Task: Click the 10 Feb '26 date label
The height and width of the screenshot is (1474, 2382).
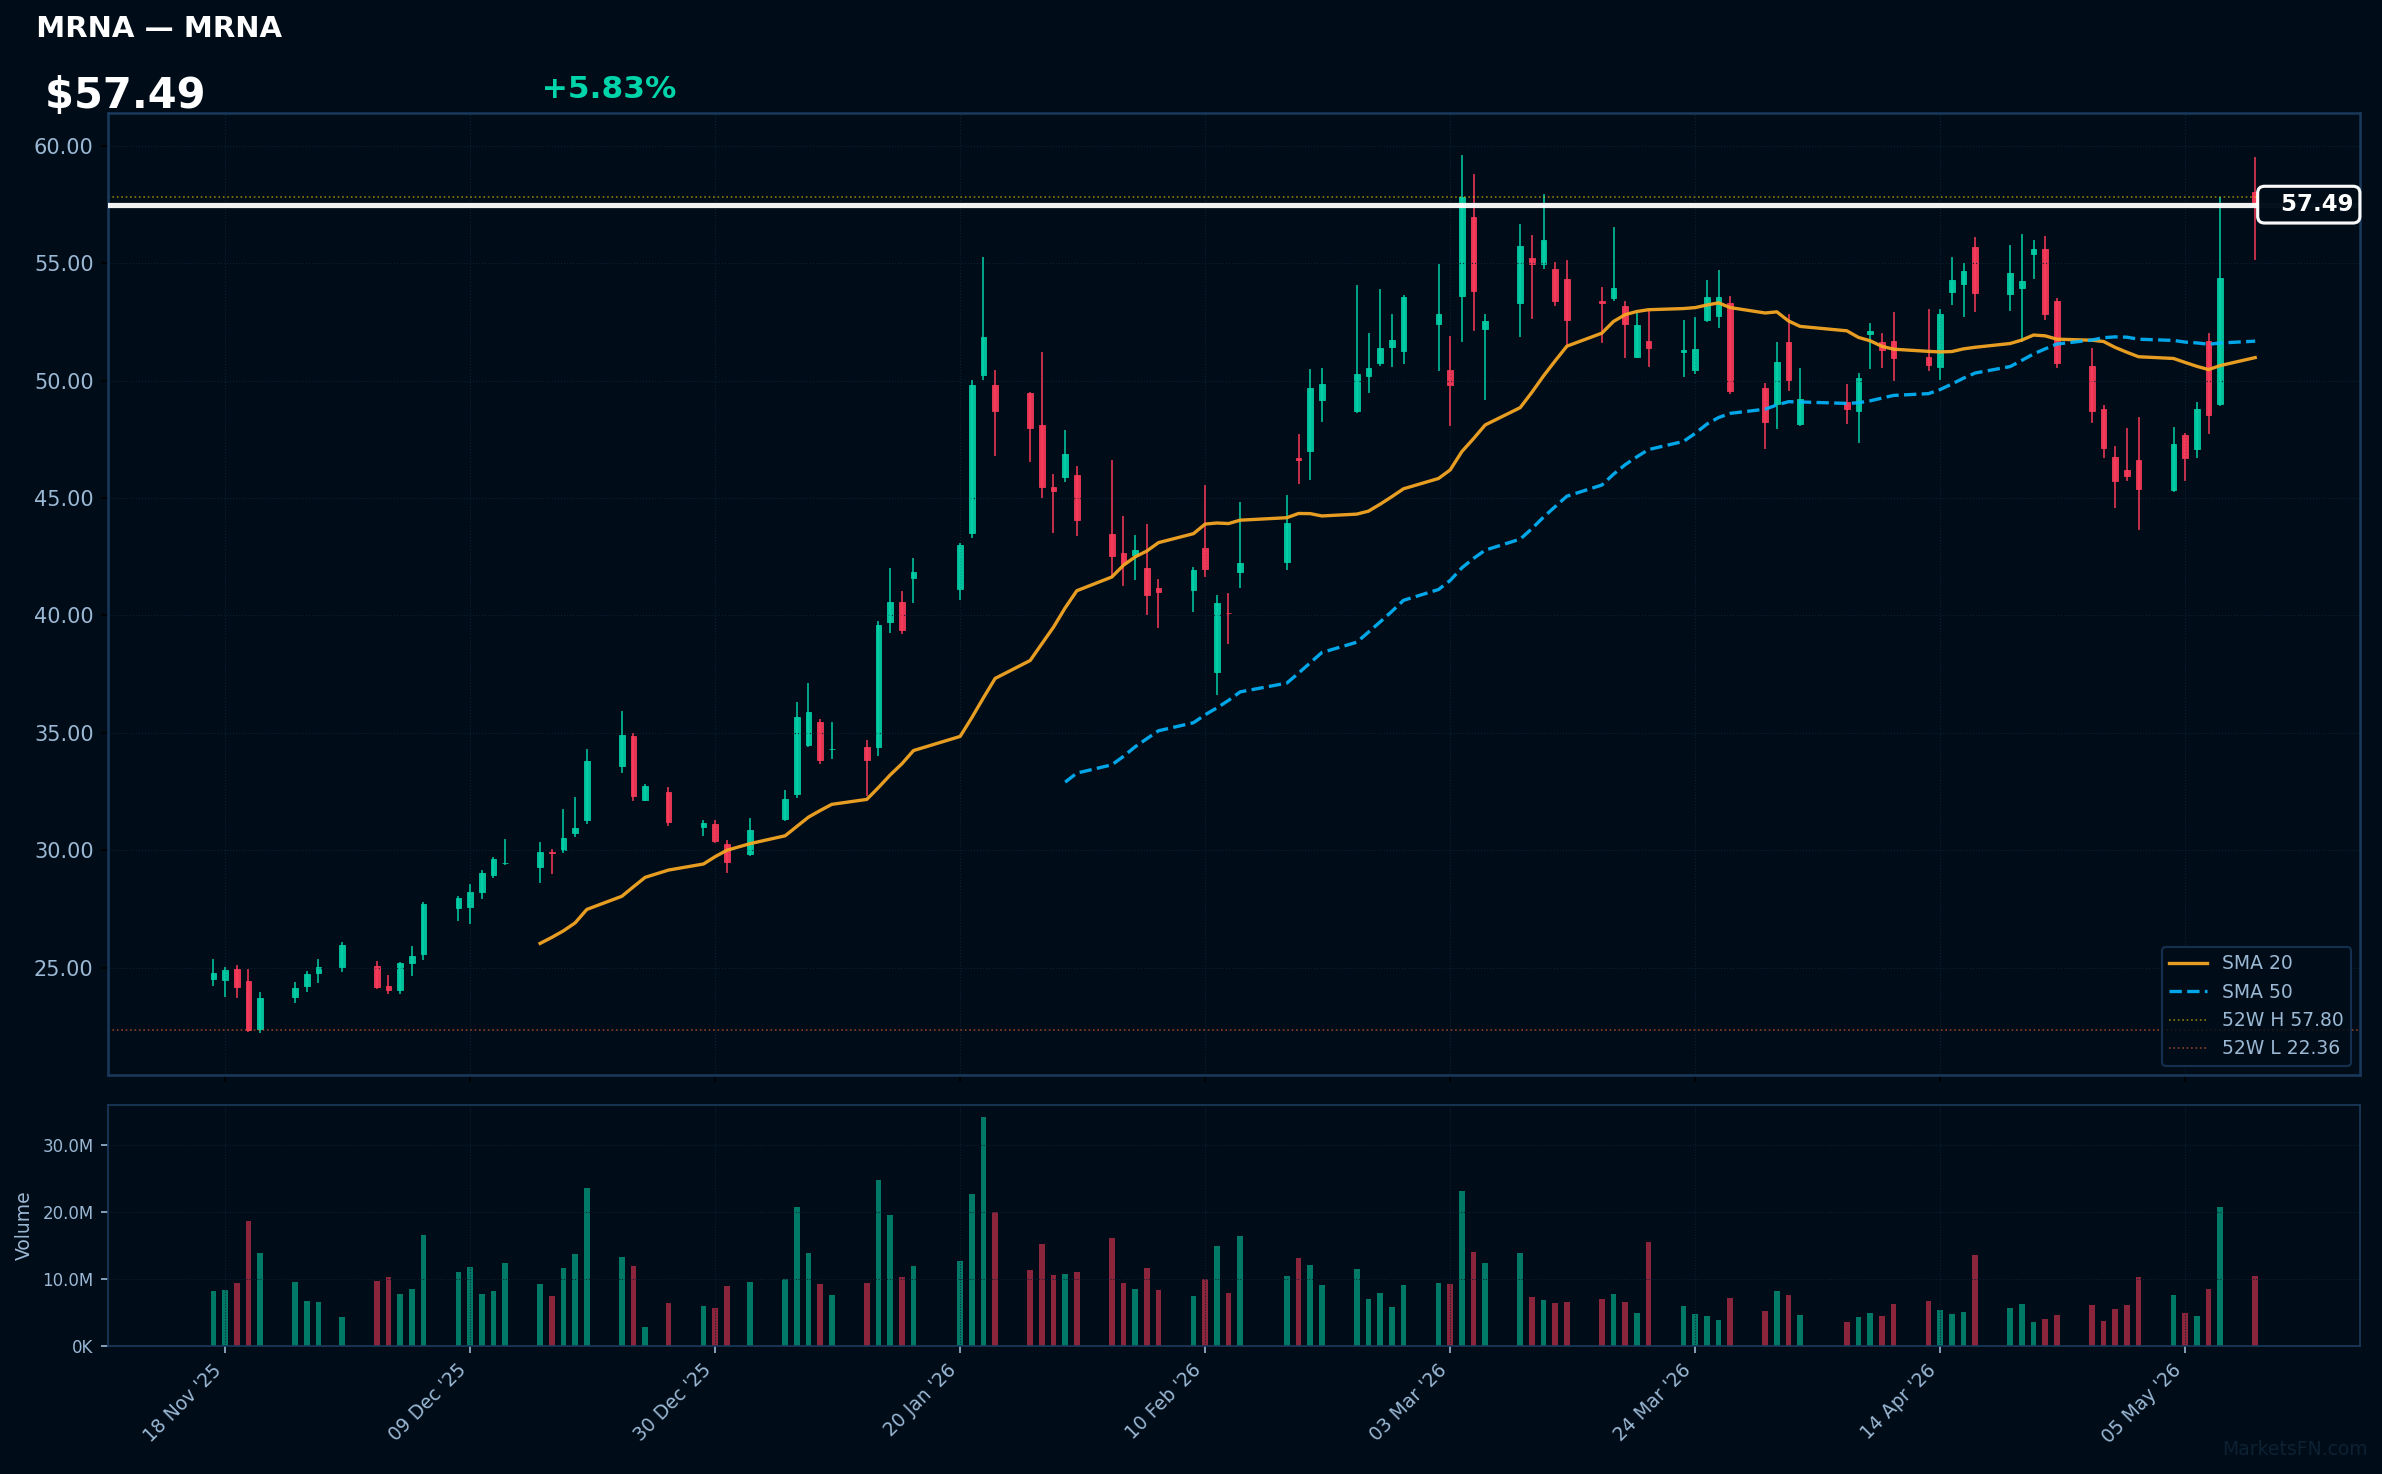Action: point(1162,1402)
